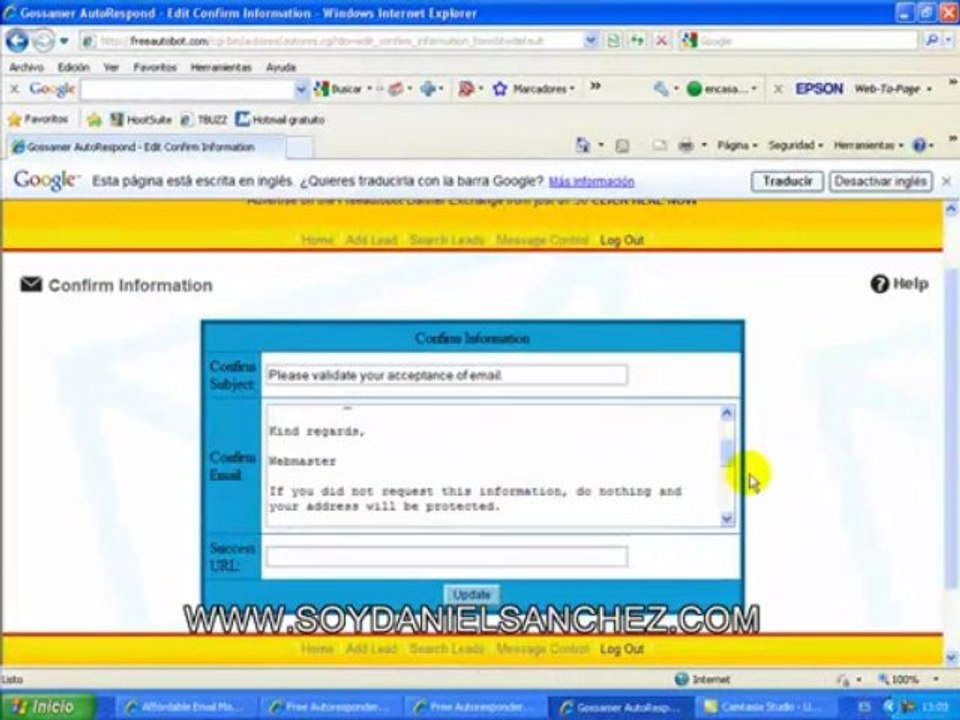
Task: Click inside the Confirm Email text area
Action: [493, 465]
